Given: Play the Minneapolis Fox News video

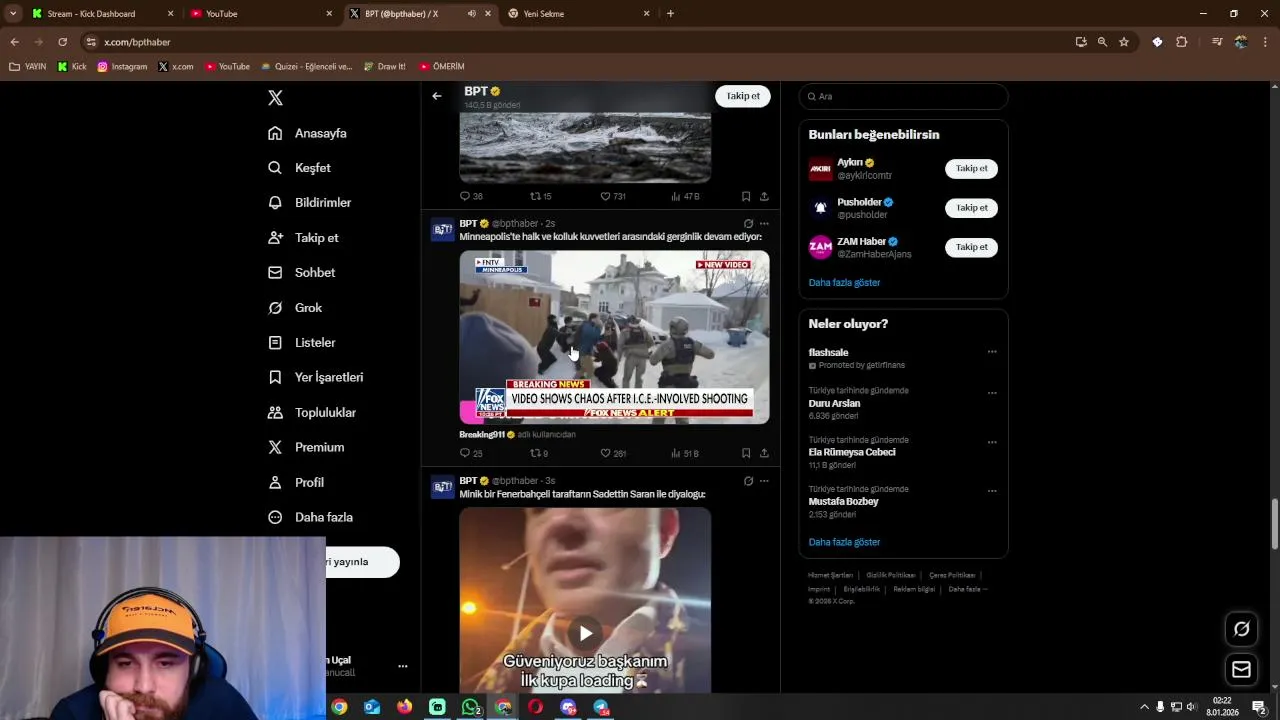Looking at the screenshot, I should tap(614, 337).
